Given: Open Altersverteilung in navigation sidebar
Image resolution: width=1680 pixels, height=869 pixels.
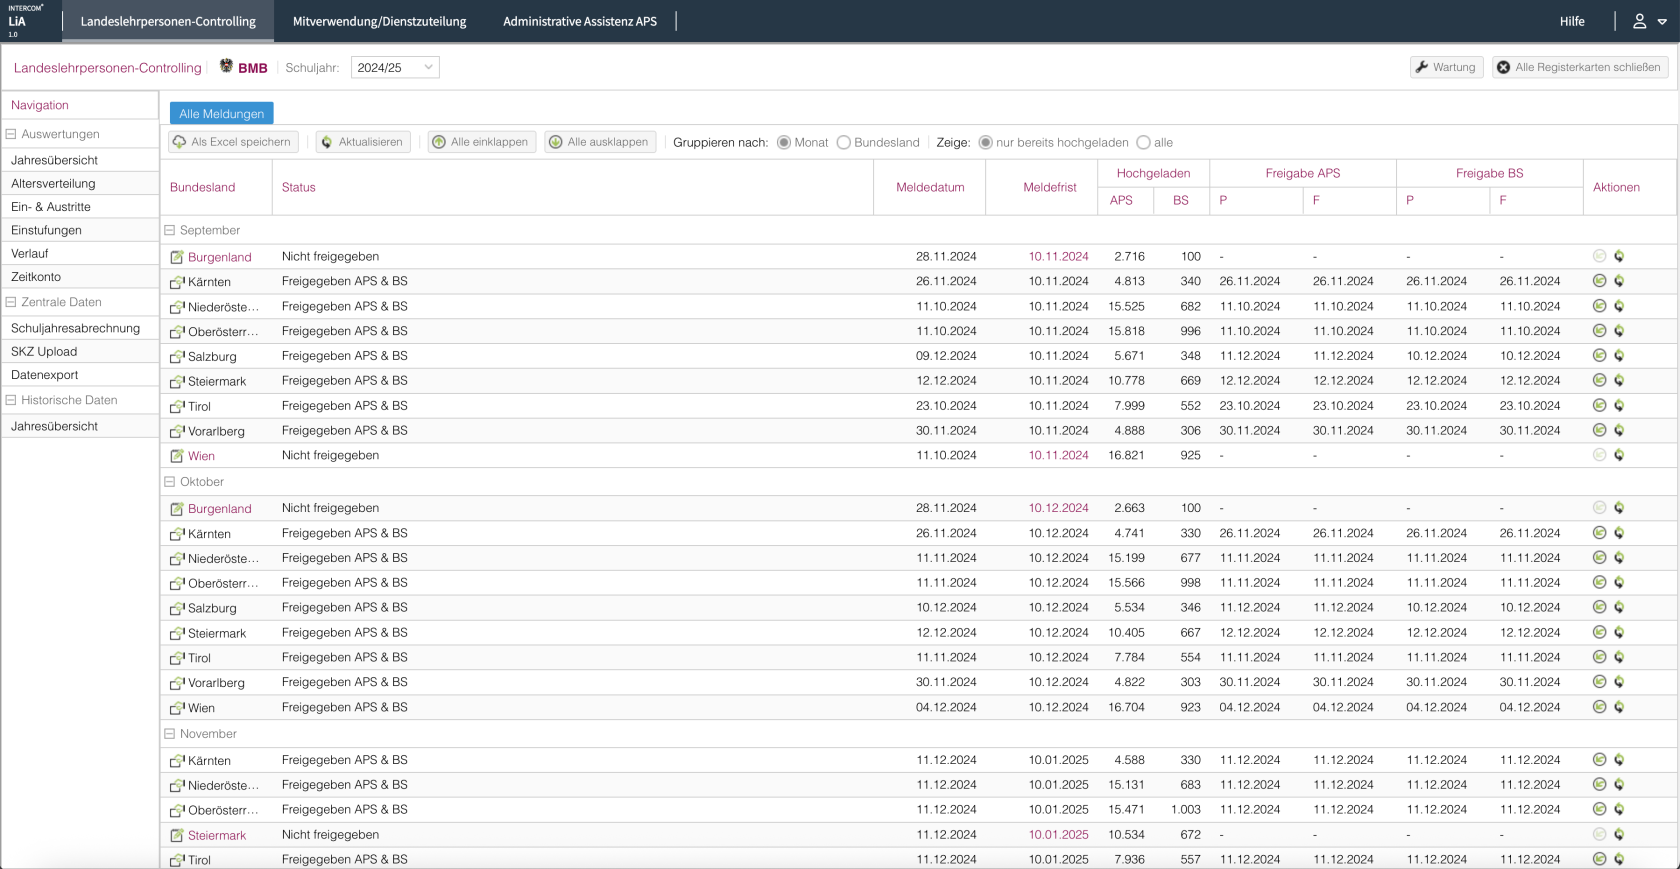Looking at the screenshot, I should coord(53,183).
